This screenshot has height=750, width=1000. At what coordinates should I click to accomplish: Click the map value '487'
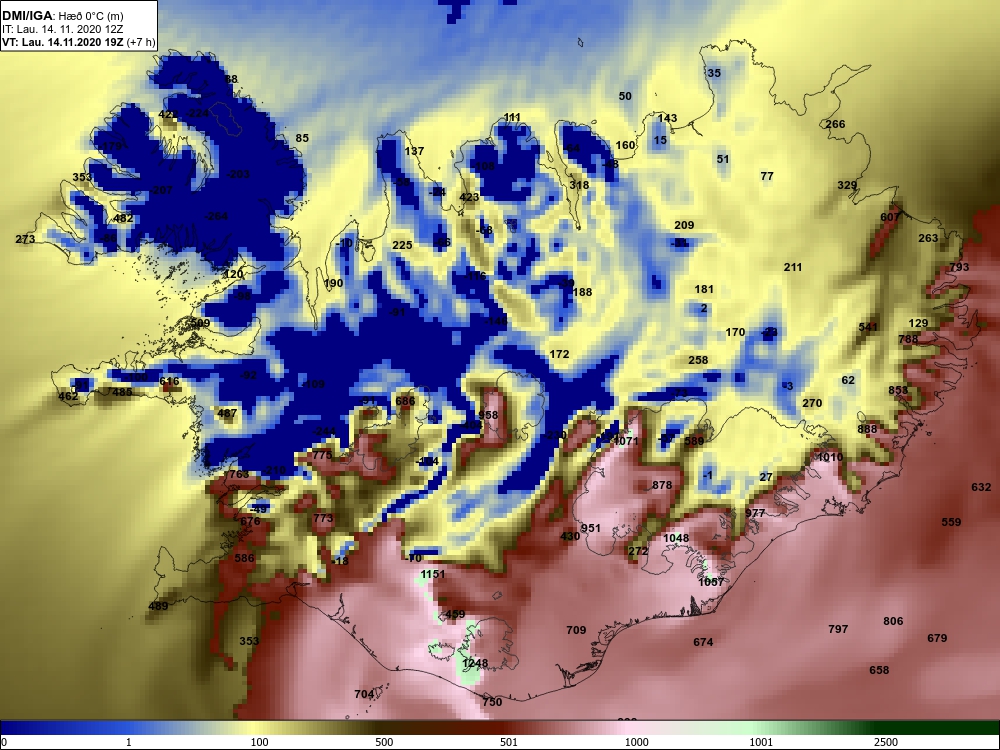(227, 413)
